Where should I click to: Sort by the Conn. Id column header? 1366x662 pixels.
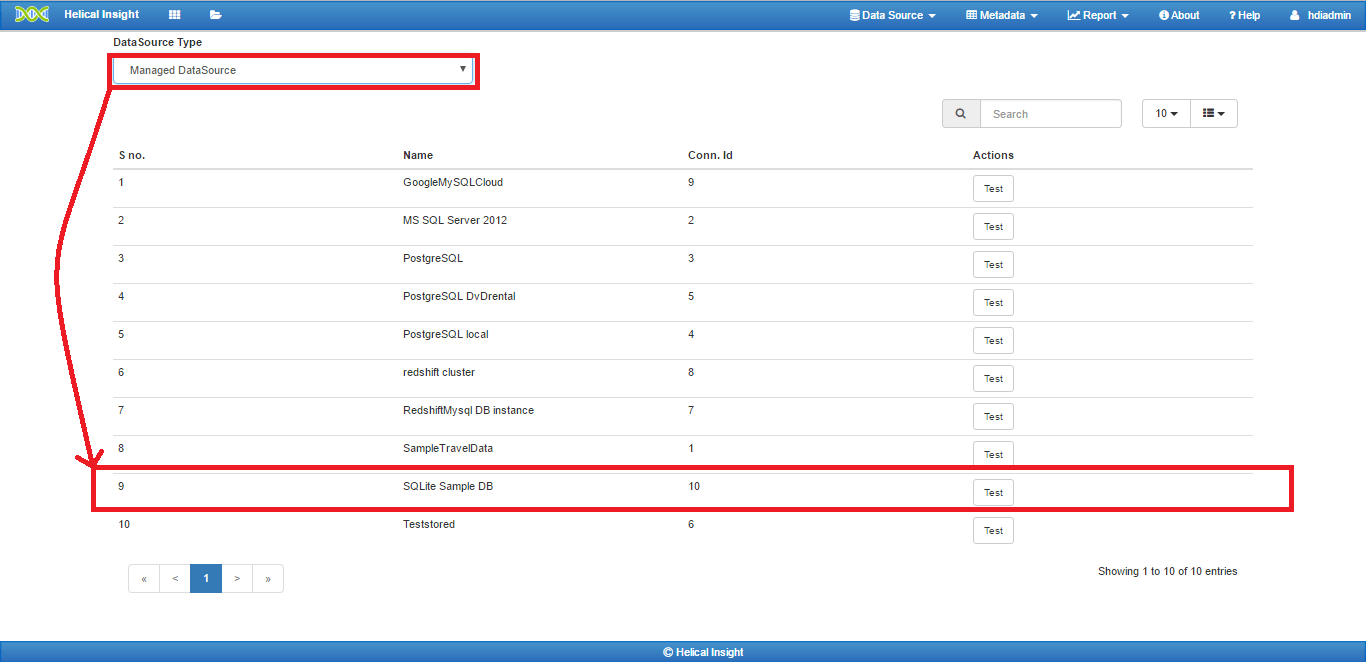pos(710,155)
